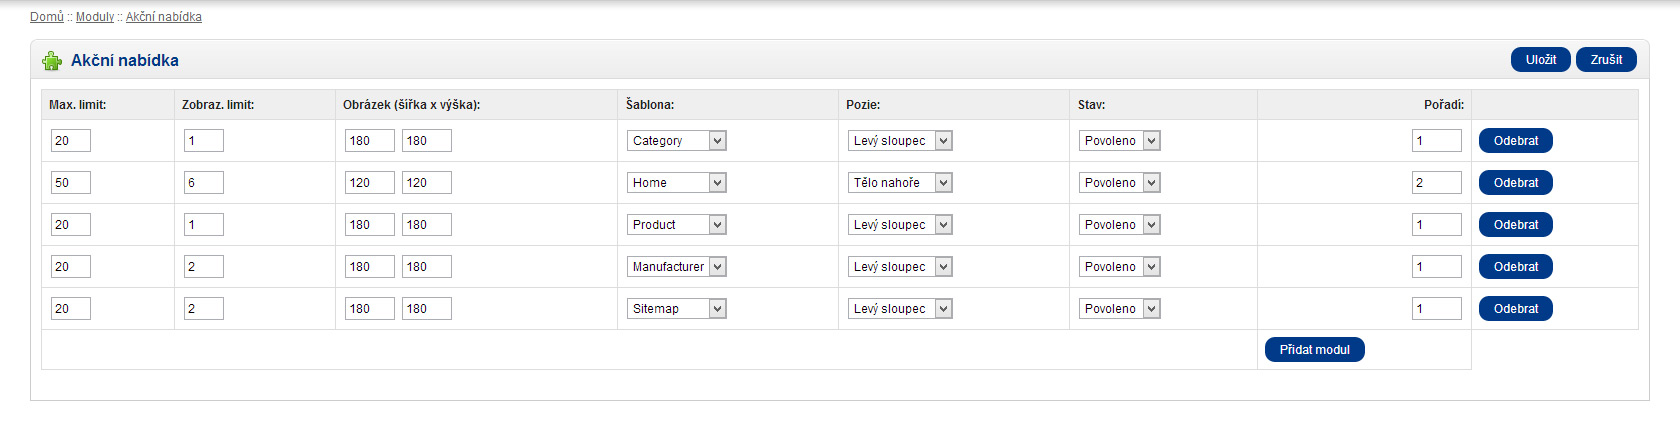Viewport: 1680px width, 447px height.
Task: Follow the Akční nabídka breadcrumb link
Action: 164,17
